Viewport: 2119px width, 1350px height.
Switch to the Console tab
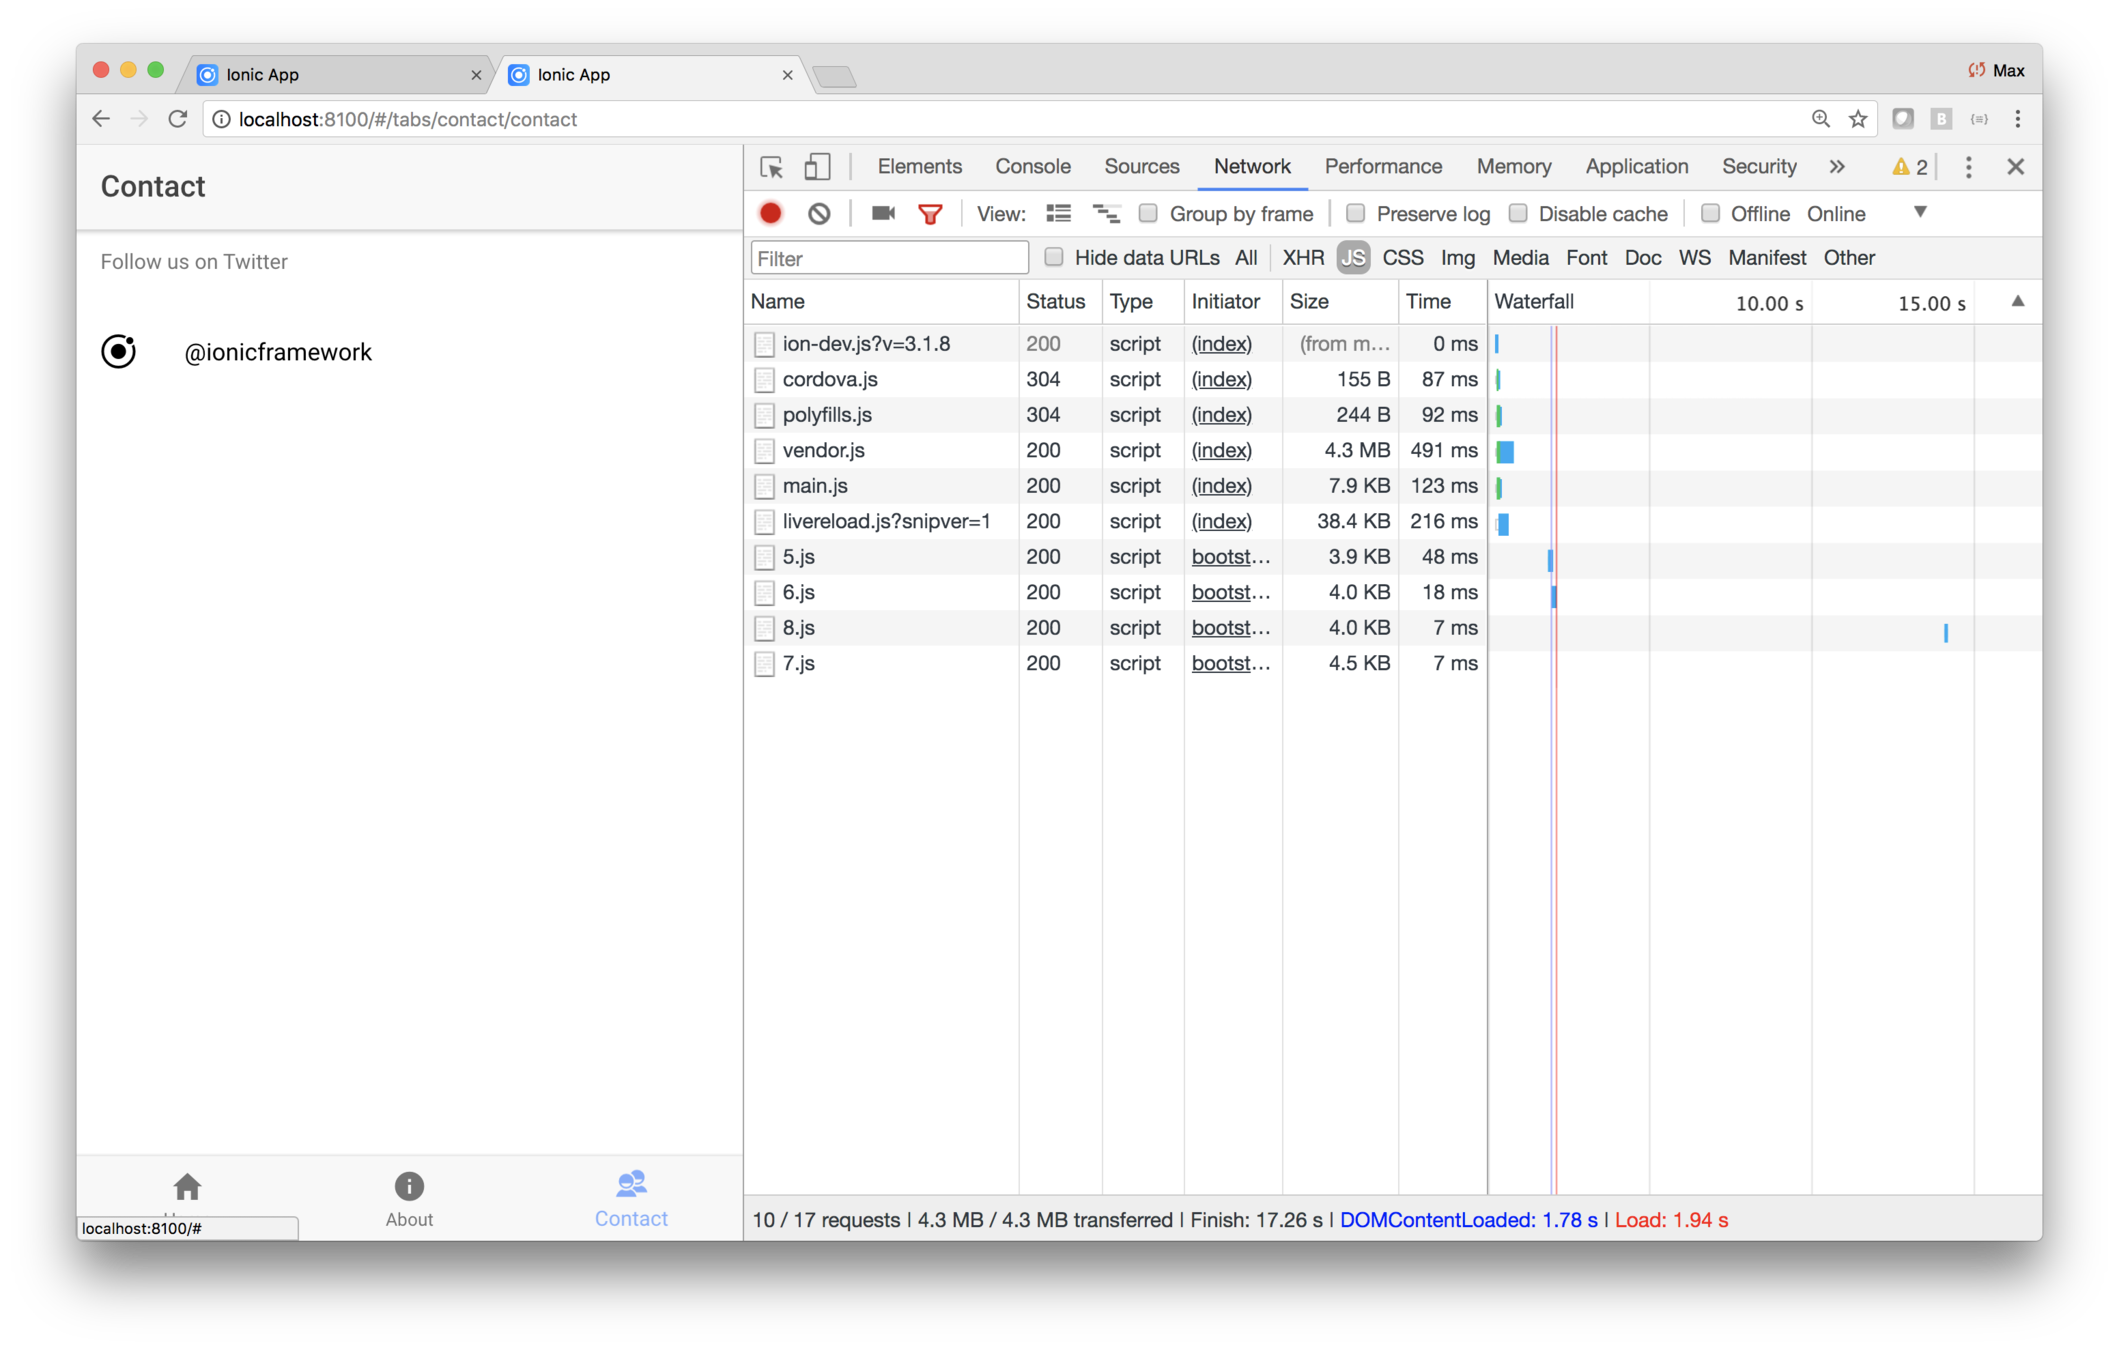tap(1032, 167)
